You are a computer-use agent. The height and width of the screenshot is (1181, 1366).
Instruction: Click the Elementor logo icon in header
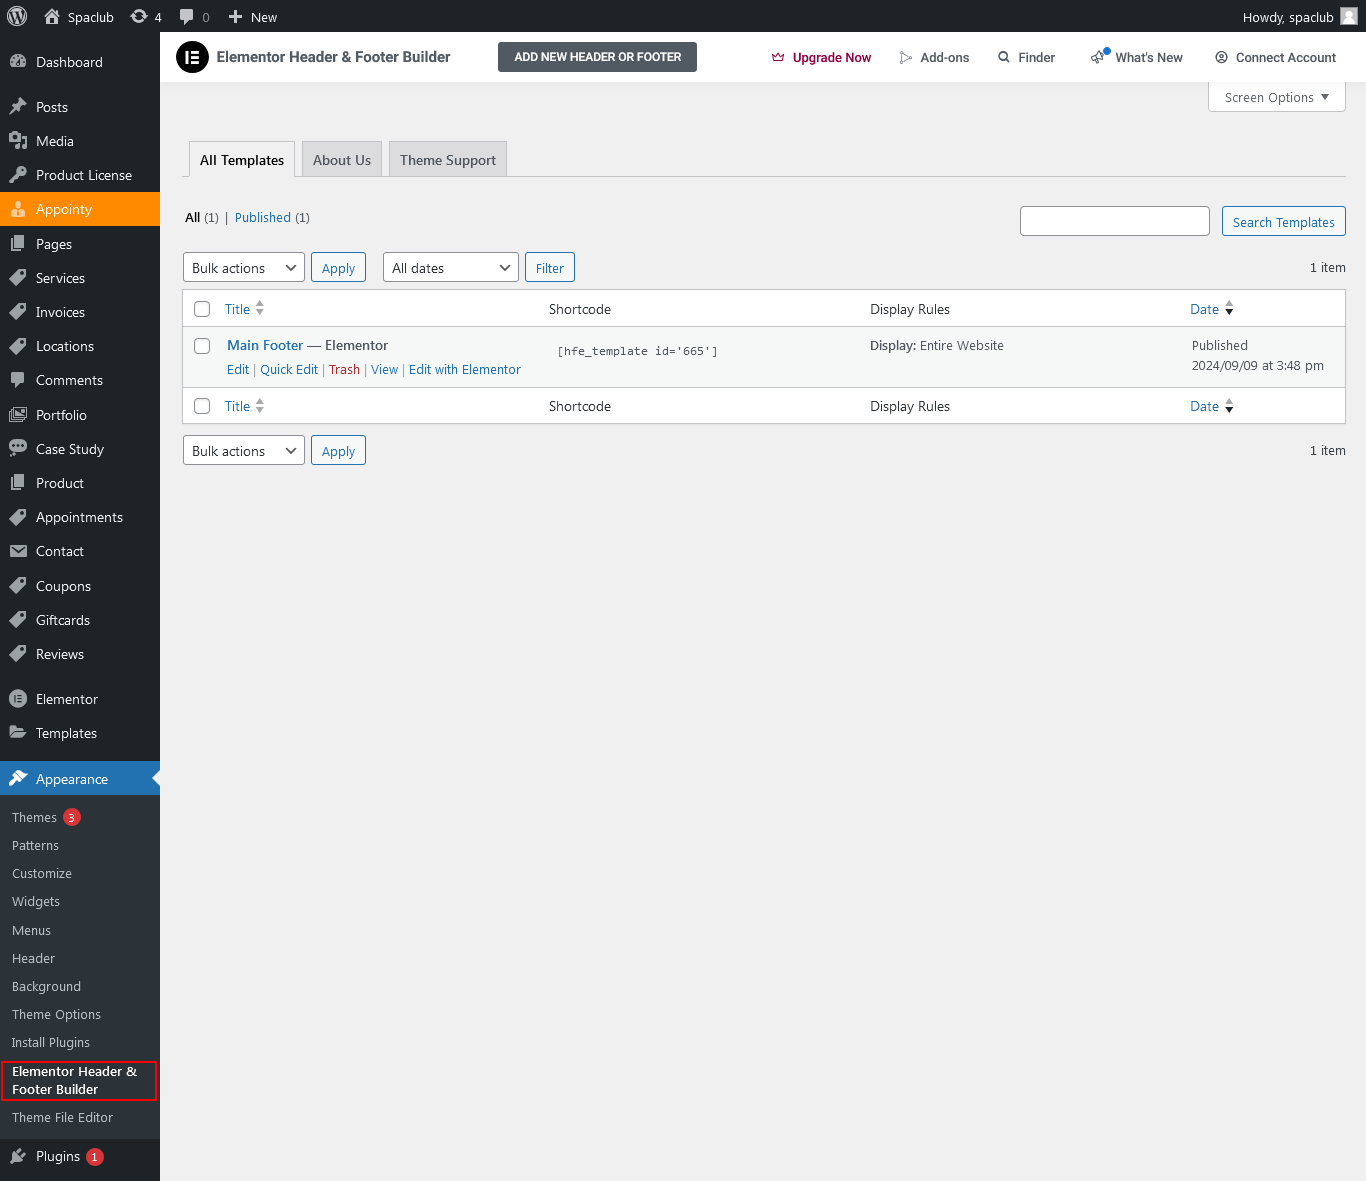192,57
